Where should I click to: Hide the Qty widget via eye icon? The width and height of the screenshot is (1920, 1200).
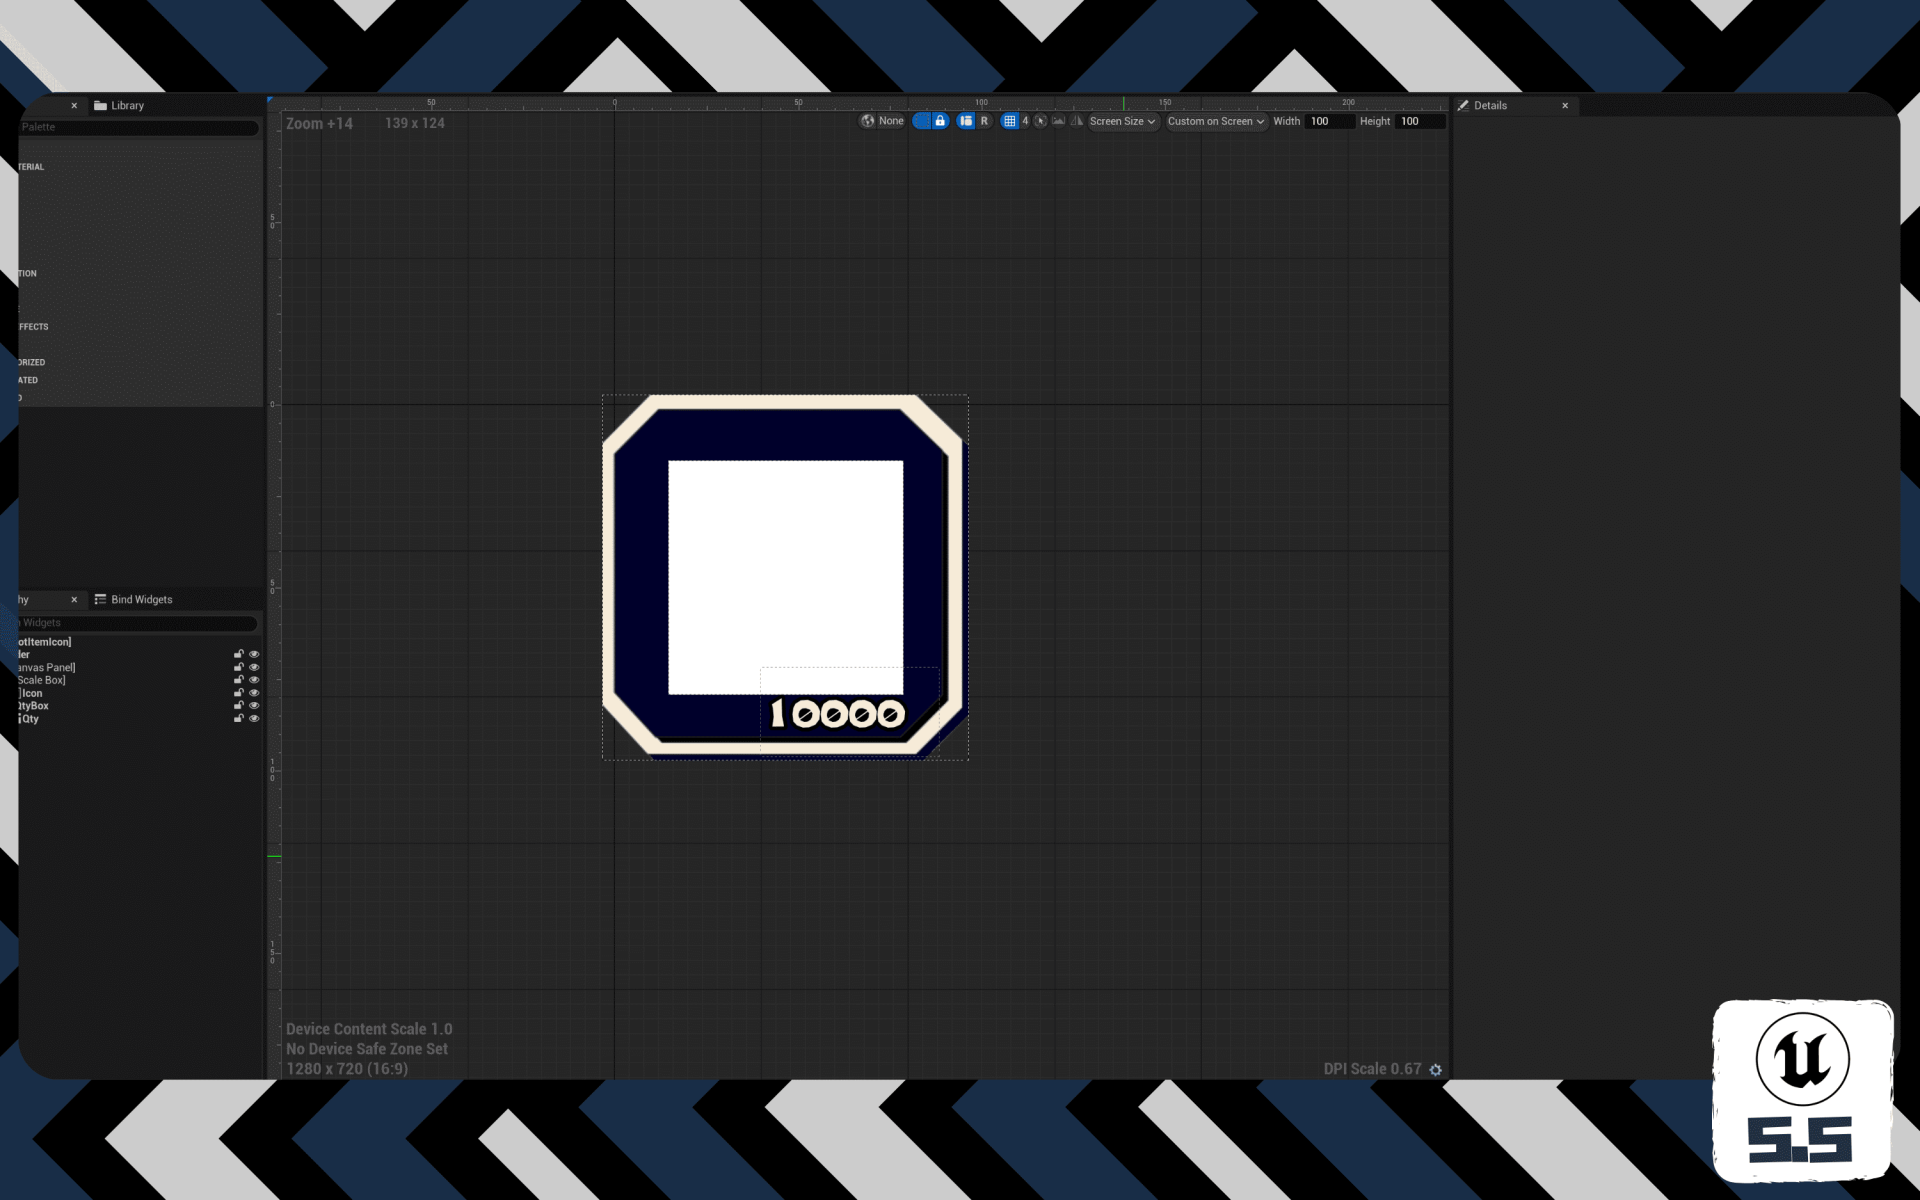point(254,719)
